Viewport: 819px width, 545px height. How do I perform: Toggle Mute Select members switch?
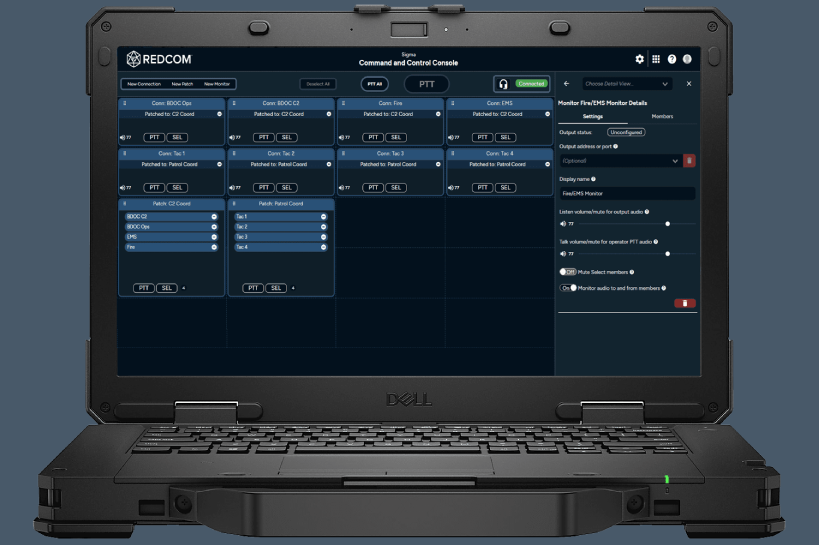(567, 271)
